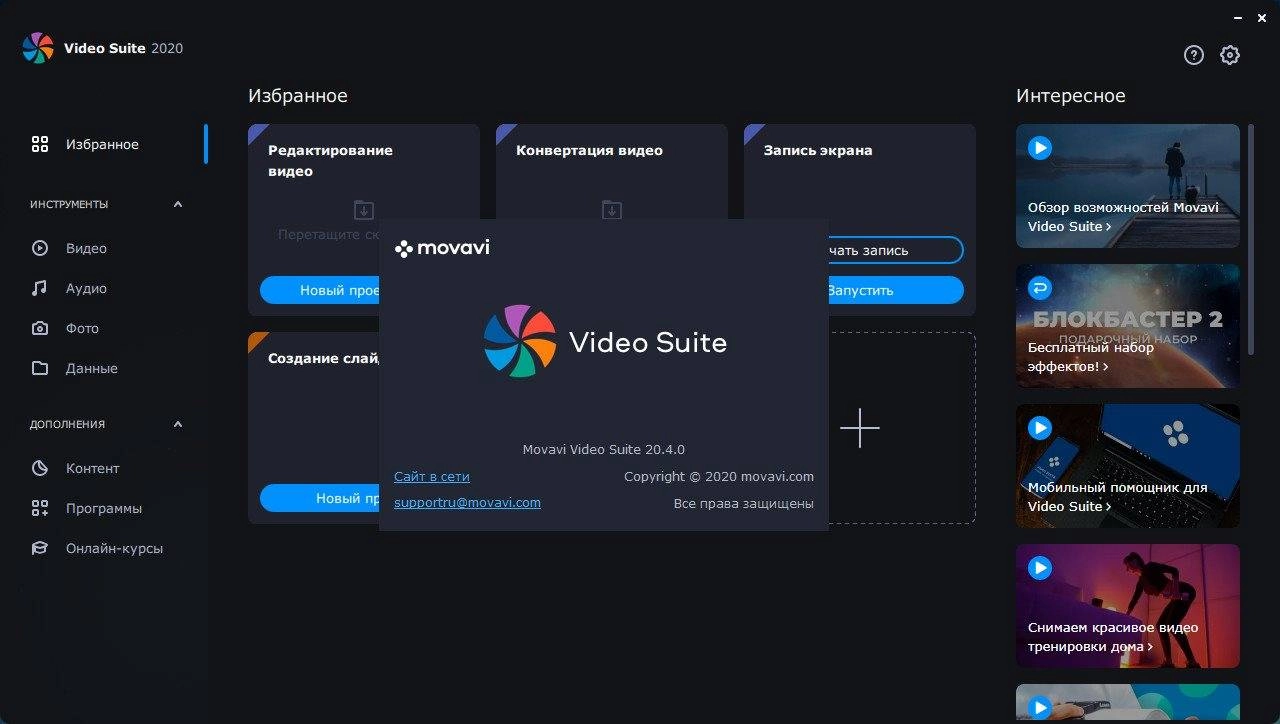Open the Сайт в сети link
This screenshot has width=1280, height=724.
(432, 477)
